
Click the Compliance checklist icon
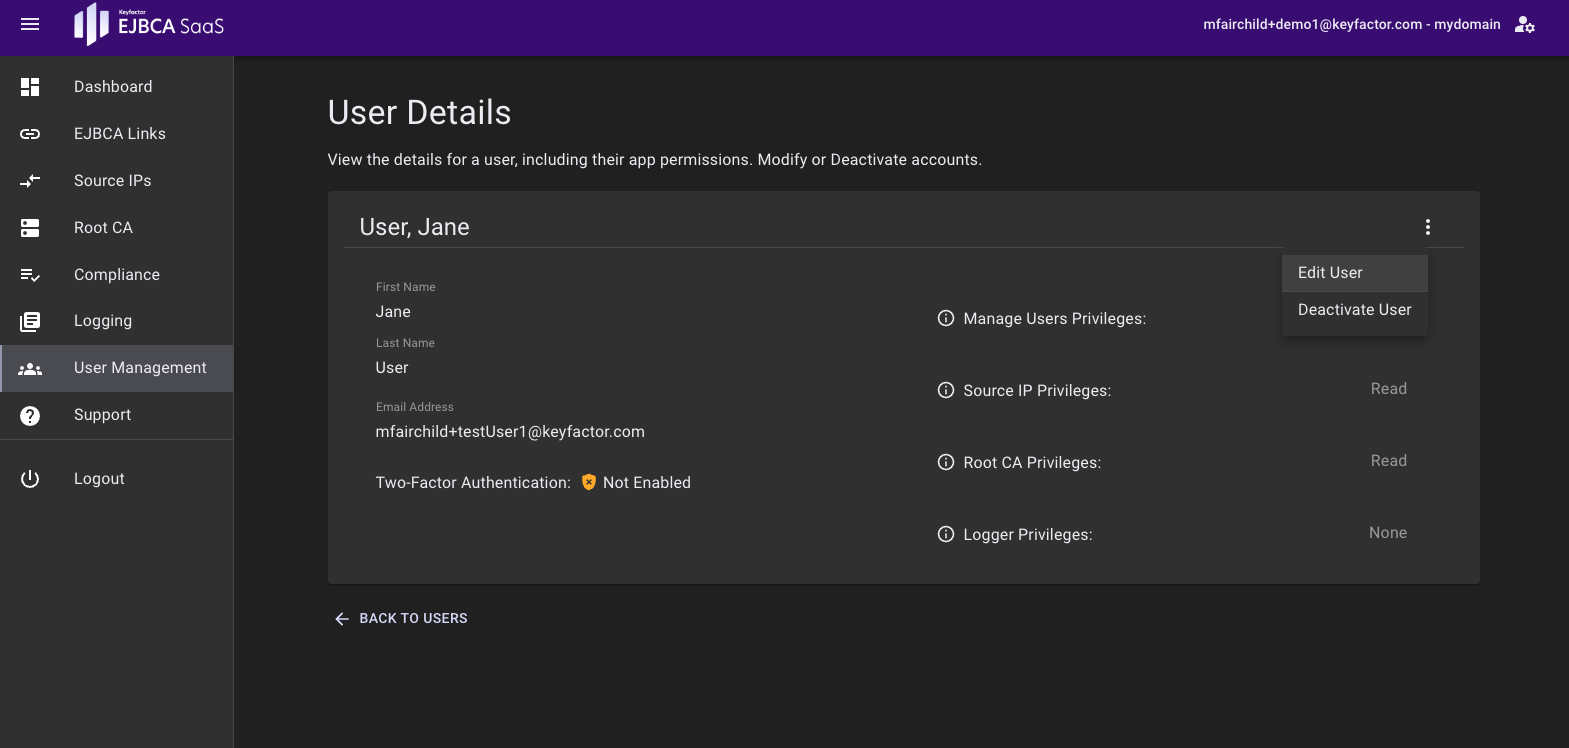tap(30, 275)
